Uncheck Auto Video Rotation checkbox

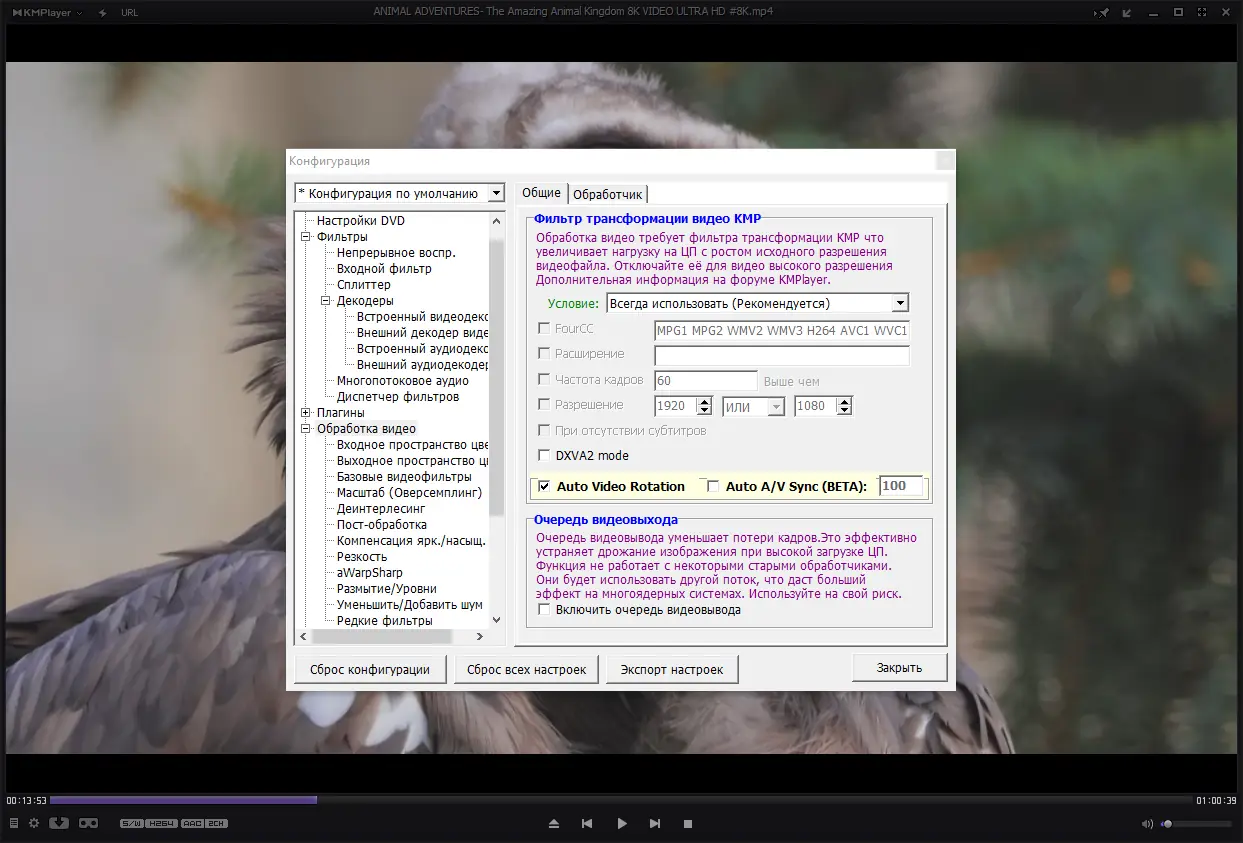(x=544, y=487)
